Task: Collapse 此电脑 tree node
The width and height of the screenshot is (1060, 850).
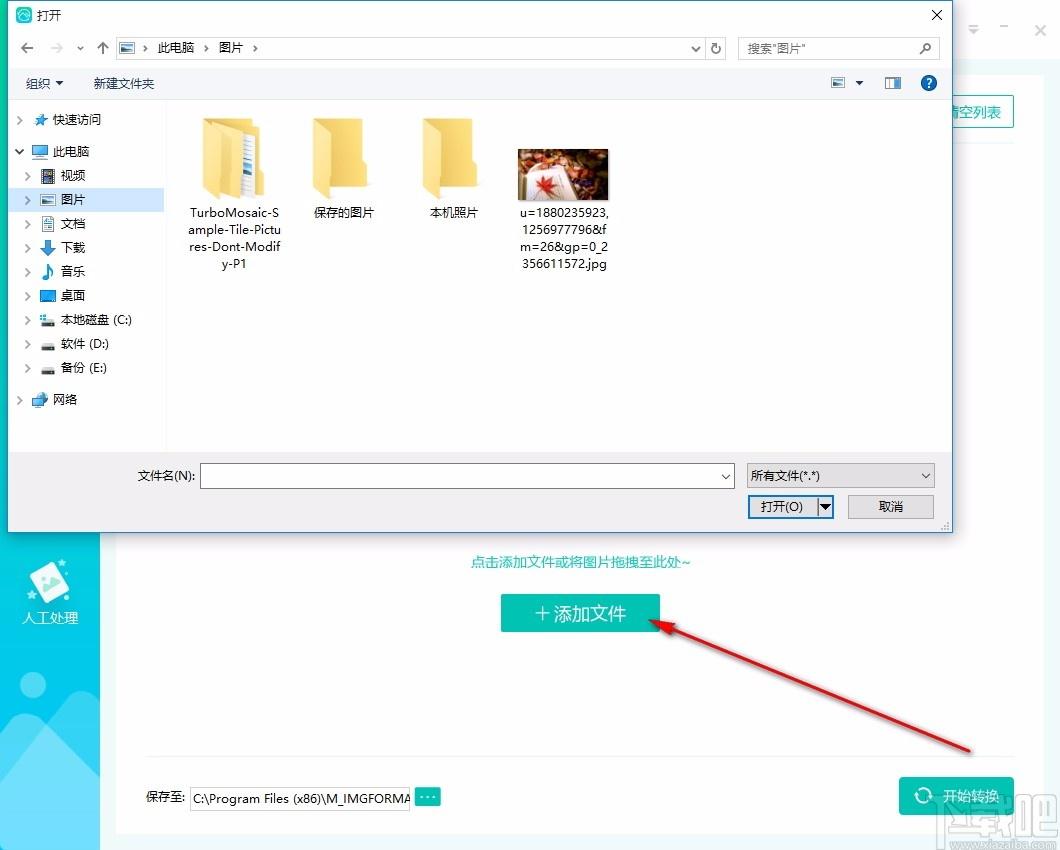Action: (x=20, y=151)
